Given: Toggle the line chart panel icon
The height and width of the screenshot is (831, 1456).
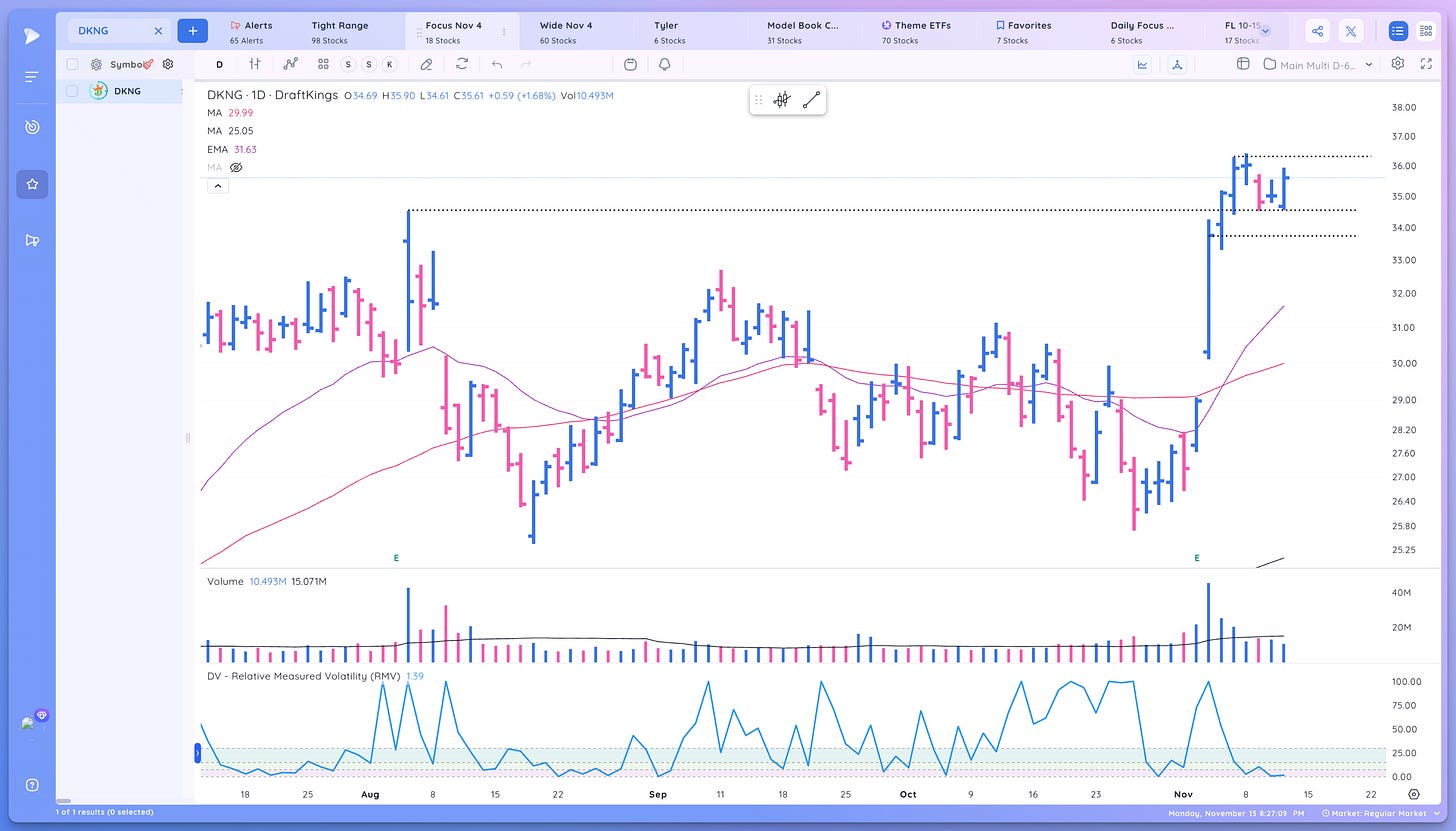Looking at the screenshot, I should tap(1143, 64).
